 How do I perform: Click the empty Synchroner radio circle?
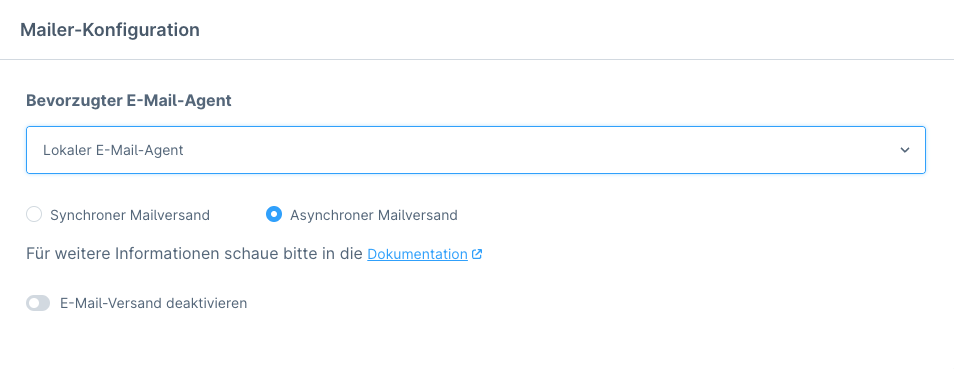click(x=34, y=214)
